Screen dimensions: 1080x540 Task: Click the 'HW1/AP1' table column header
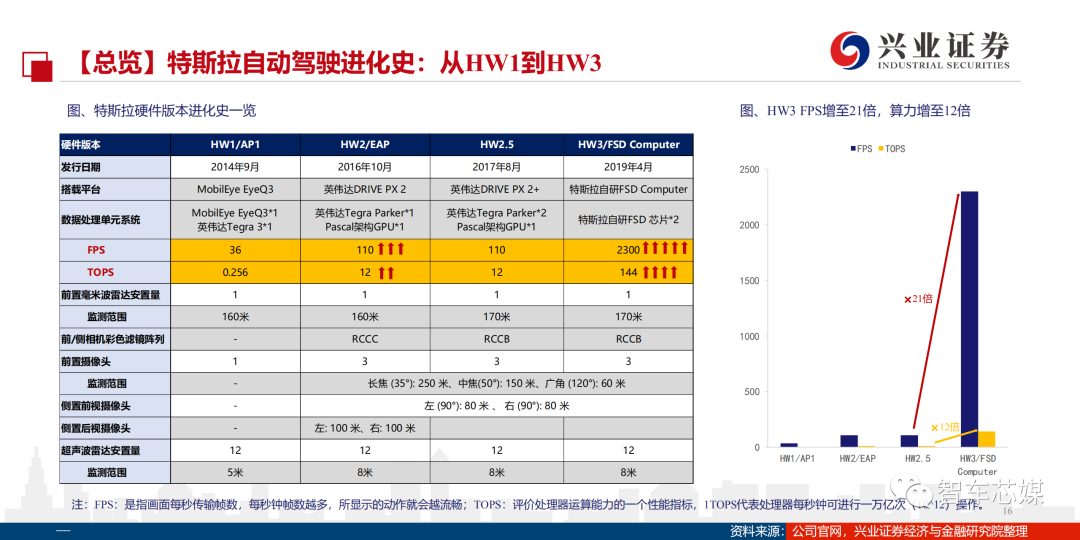point(235,145)
